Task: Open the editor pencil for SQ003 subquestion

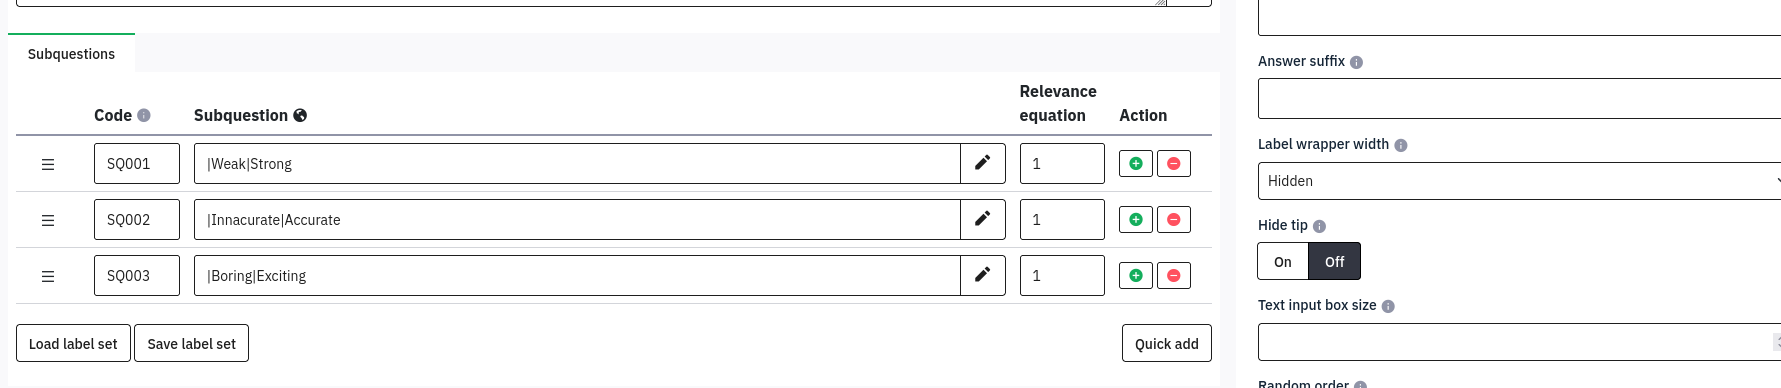Action: (983, 275)
